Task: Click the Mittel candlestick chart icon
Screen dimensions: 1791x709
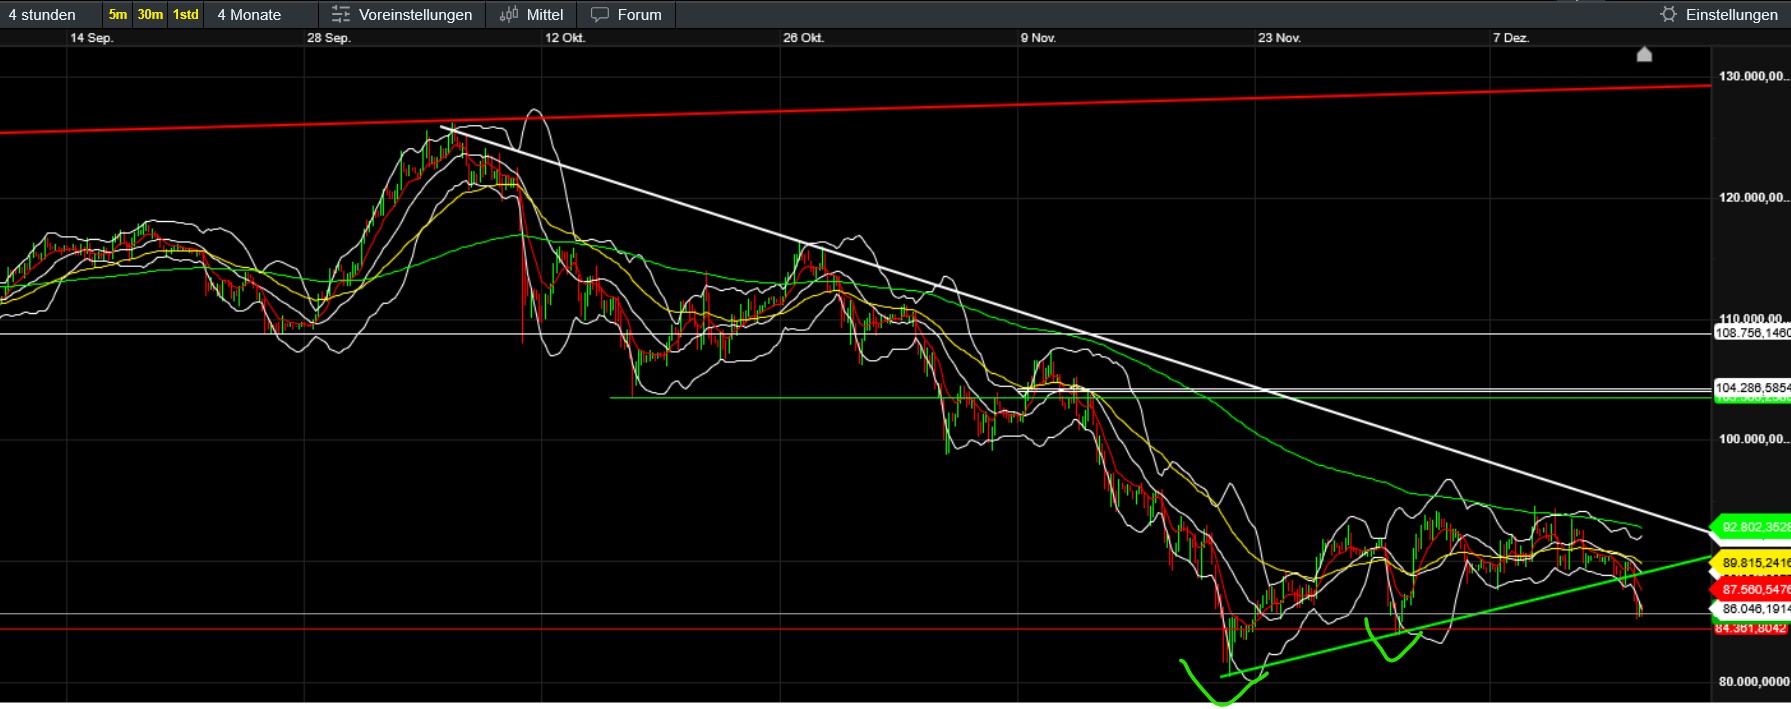Action: tap(509, 15)
